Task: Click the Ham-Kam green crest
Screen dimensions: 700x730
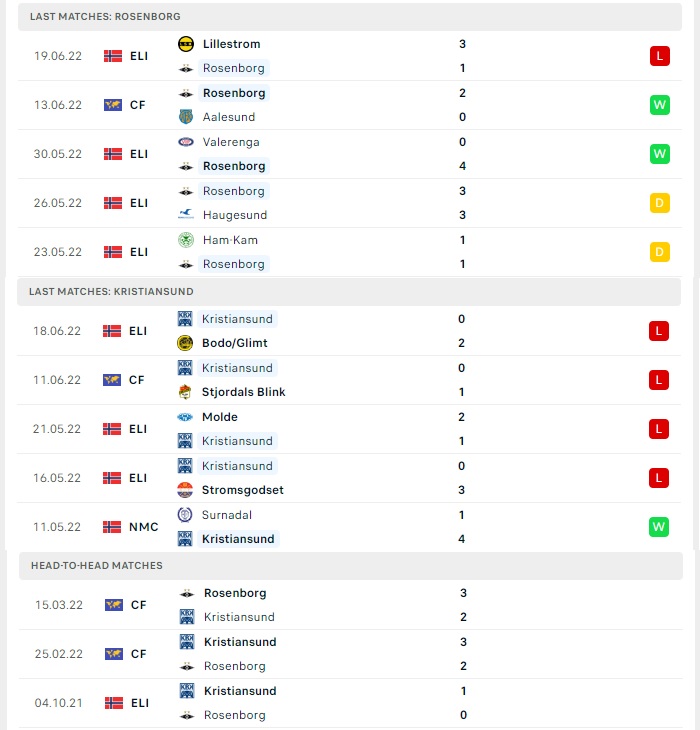Action: [186, 240]
